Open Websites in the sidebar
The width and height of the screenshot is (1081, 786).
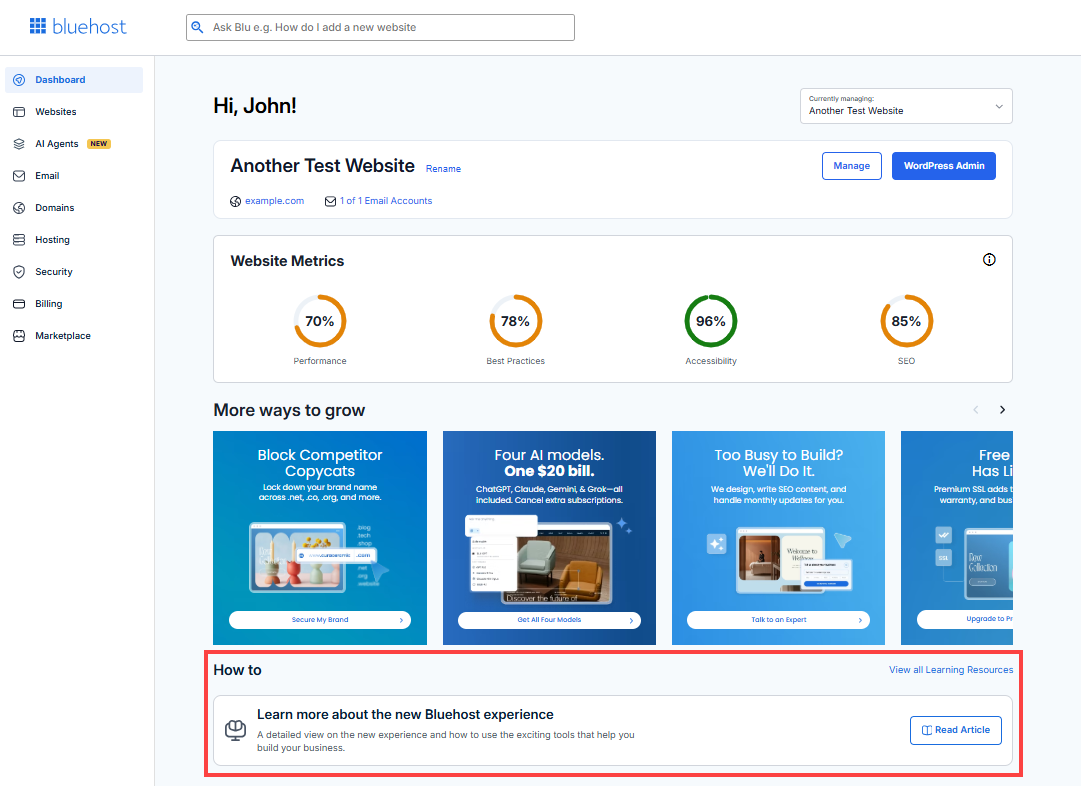(x=74, y=112)
